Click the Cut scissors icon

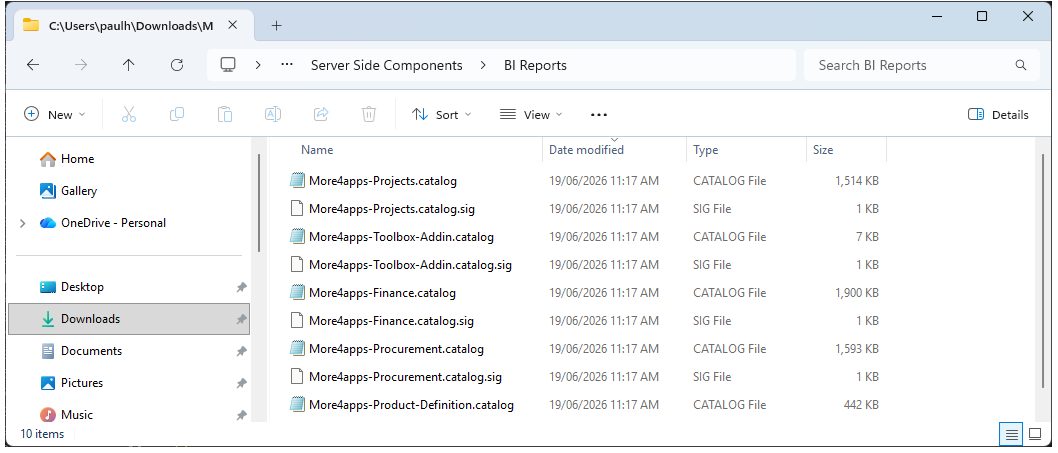coord(129,115)
